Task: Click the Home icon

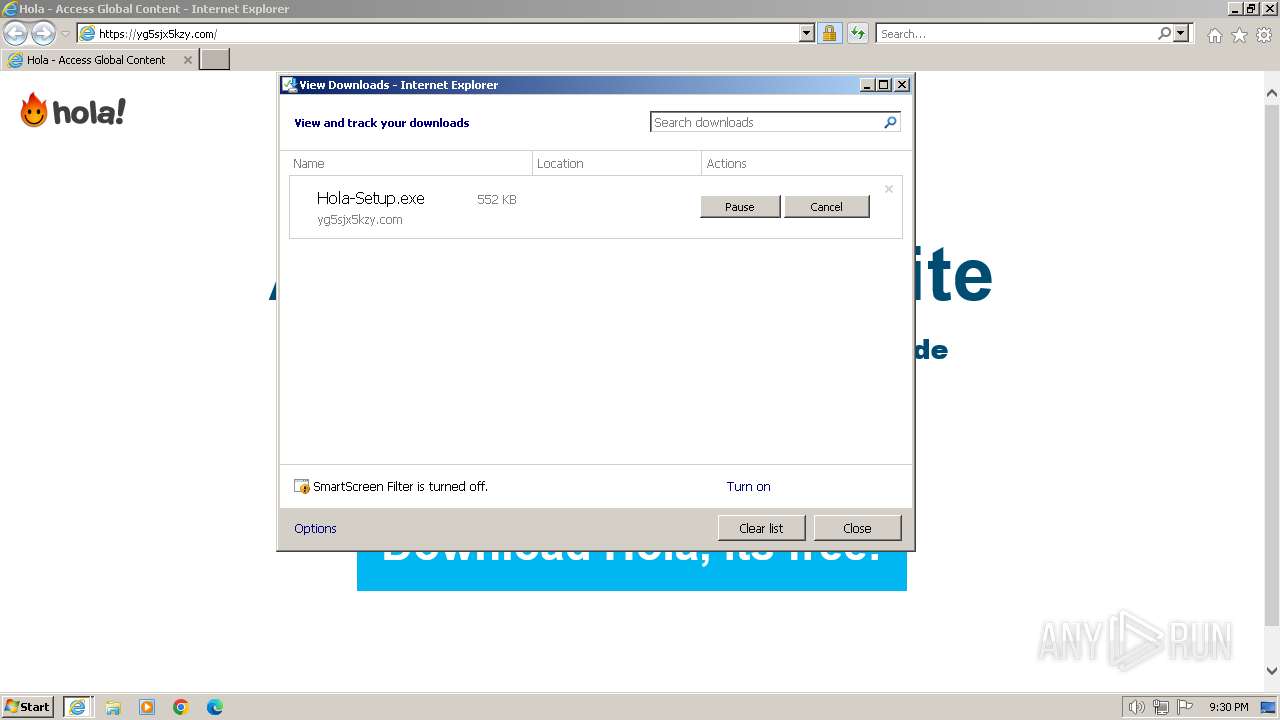Action: 1214,35
